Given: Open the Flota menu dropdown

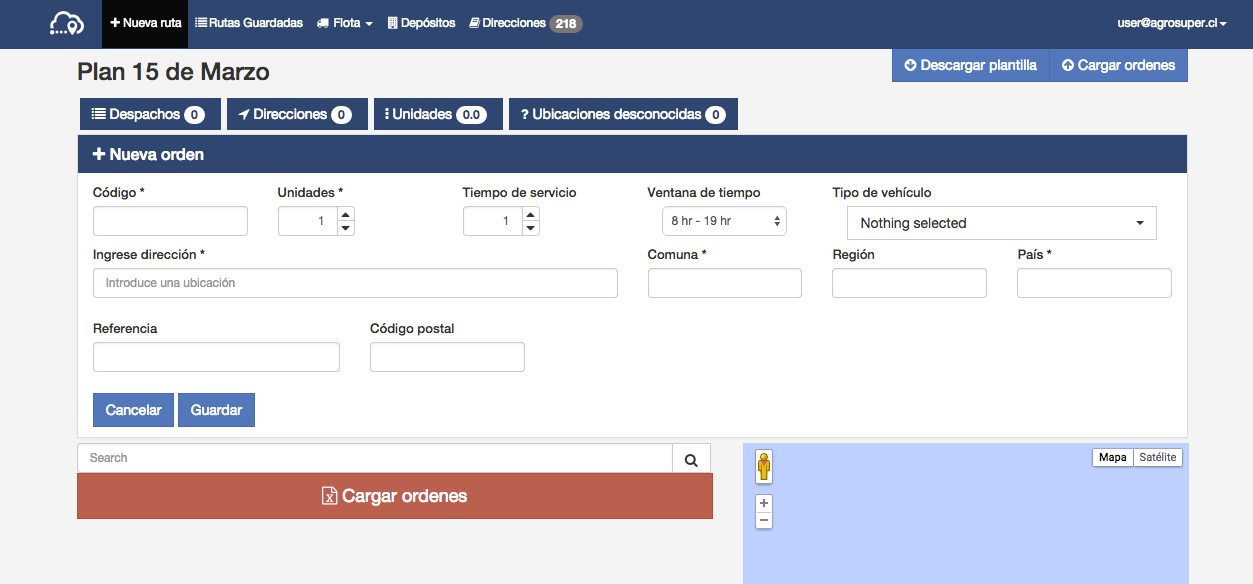Looking at the screenshot, I should (344, 23).
